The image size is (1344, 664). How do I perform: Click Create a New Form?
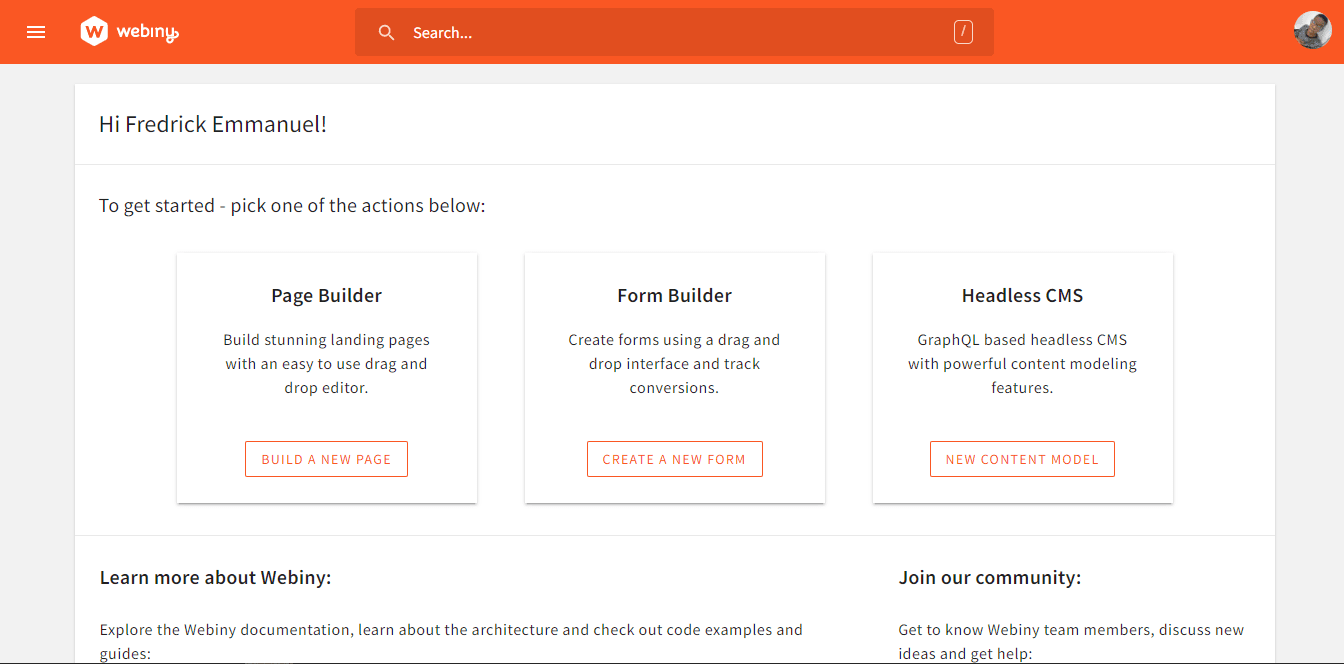tap(675, 458)
